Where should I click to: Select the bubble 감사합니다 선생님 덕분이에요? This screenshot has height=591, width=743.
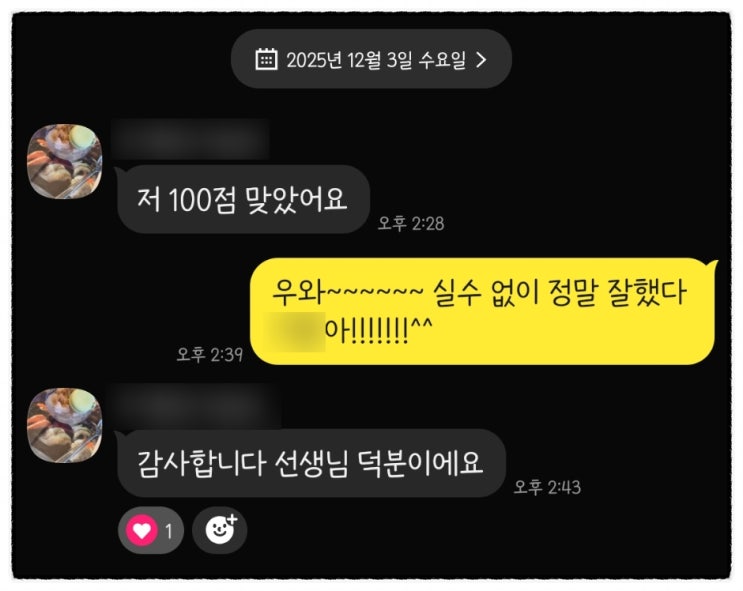[x=311, y=463]
